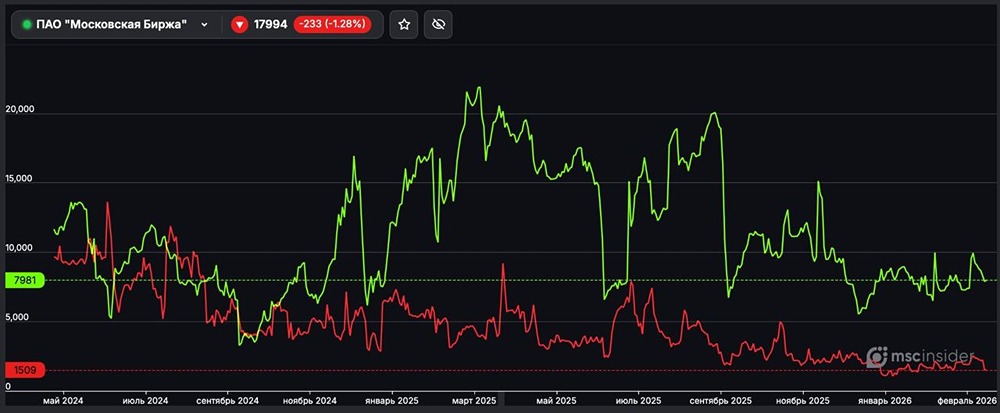Click the chevron beside the Московская Биржа name

coord(204,25)
